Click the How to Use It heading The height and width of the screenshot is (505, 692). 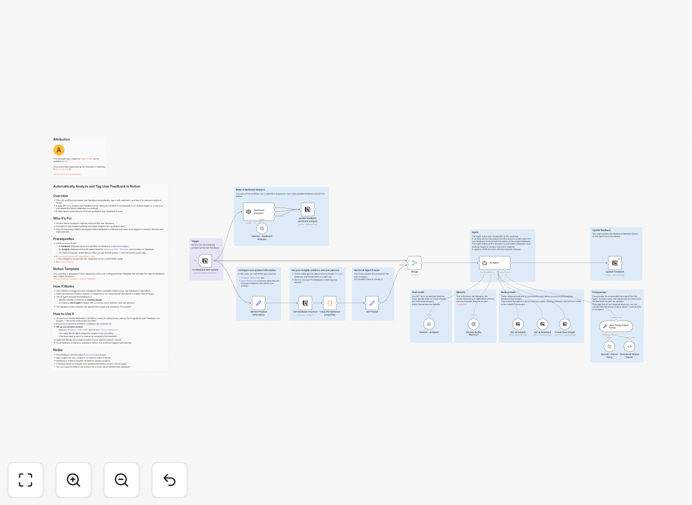pyautogui.click(x=64, y=313)
